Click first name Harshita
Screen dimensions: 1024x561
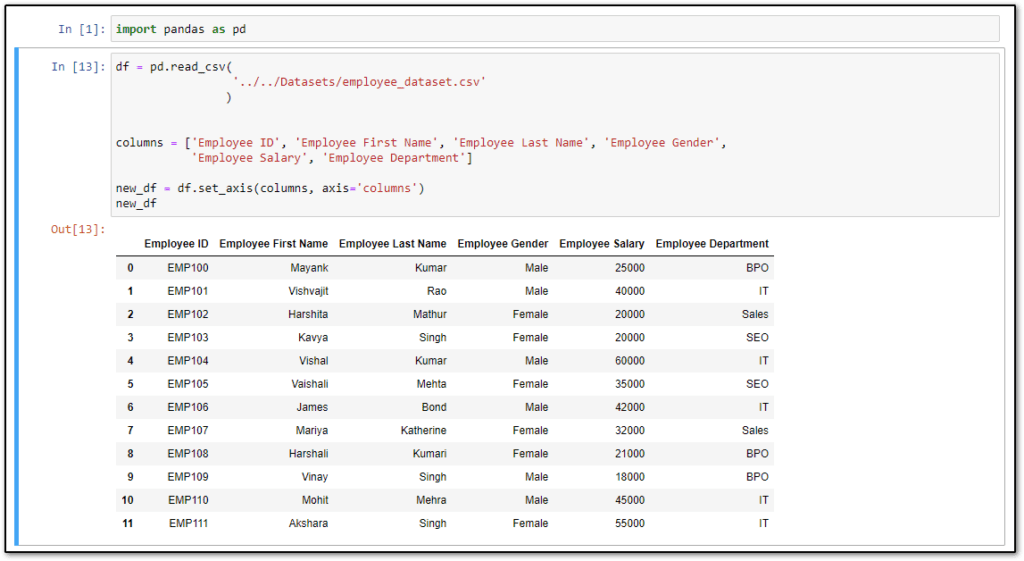(x=308, y=314)
